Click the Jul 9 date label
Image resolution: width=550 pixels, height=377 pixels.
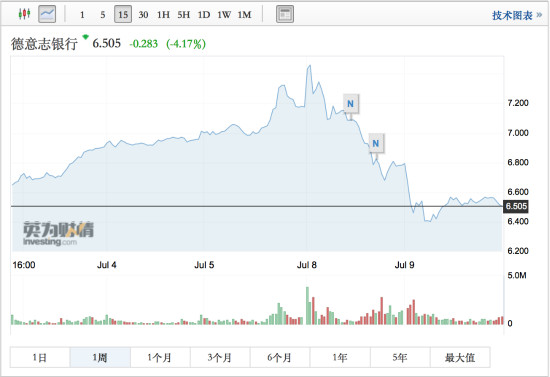click(x=404, y=265)
